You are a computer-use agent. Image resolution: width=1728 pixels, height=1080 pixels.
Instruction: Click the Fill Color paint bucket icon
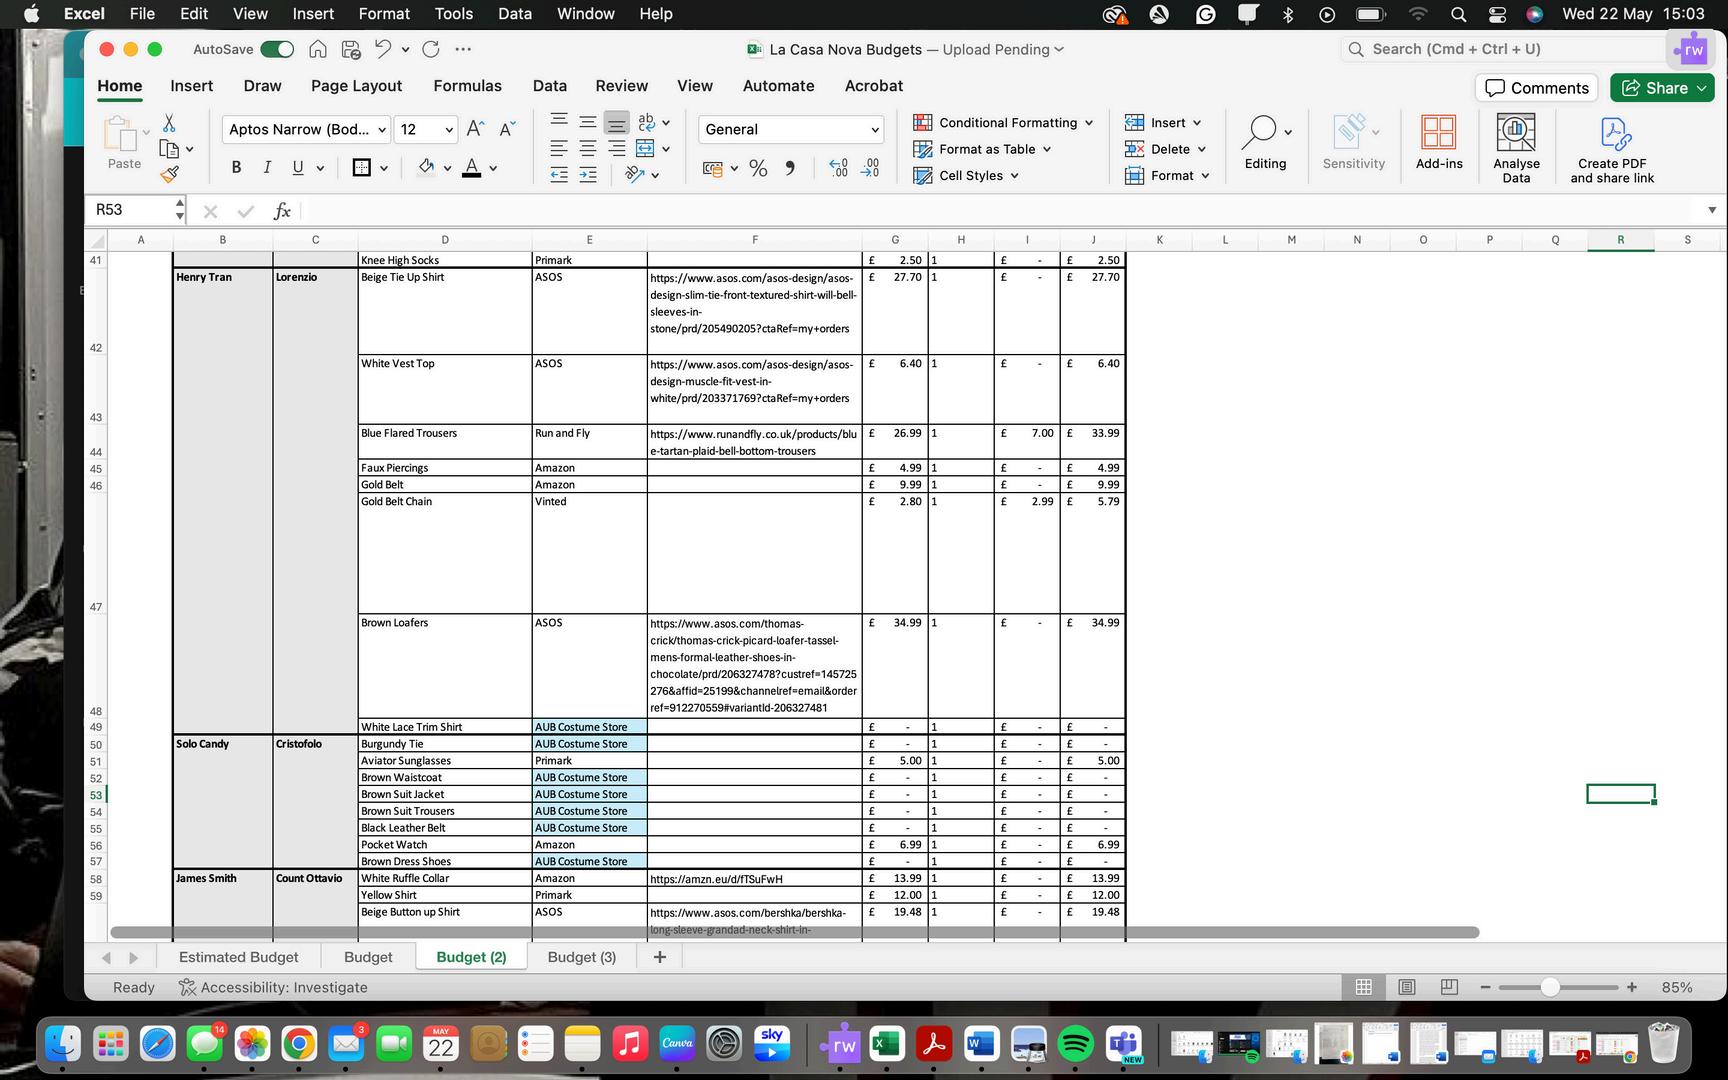tap(426, 168)
